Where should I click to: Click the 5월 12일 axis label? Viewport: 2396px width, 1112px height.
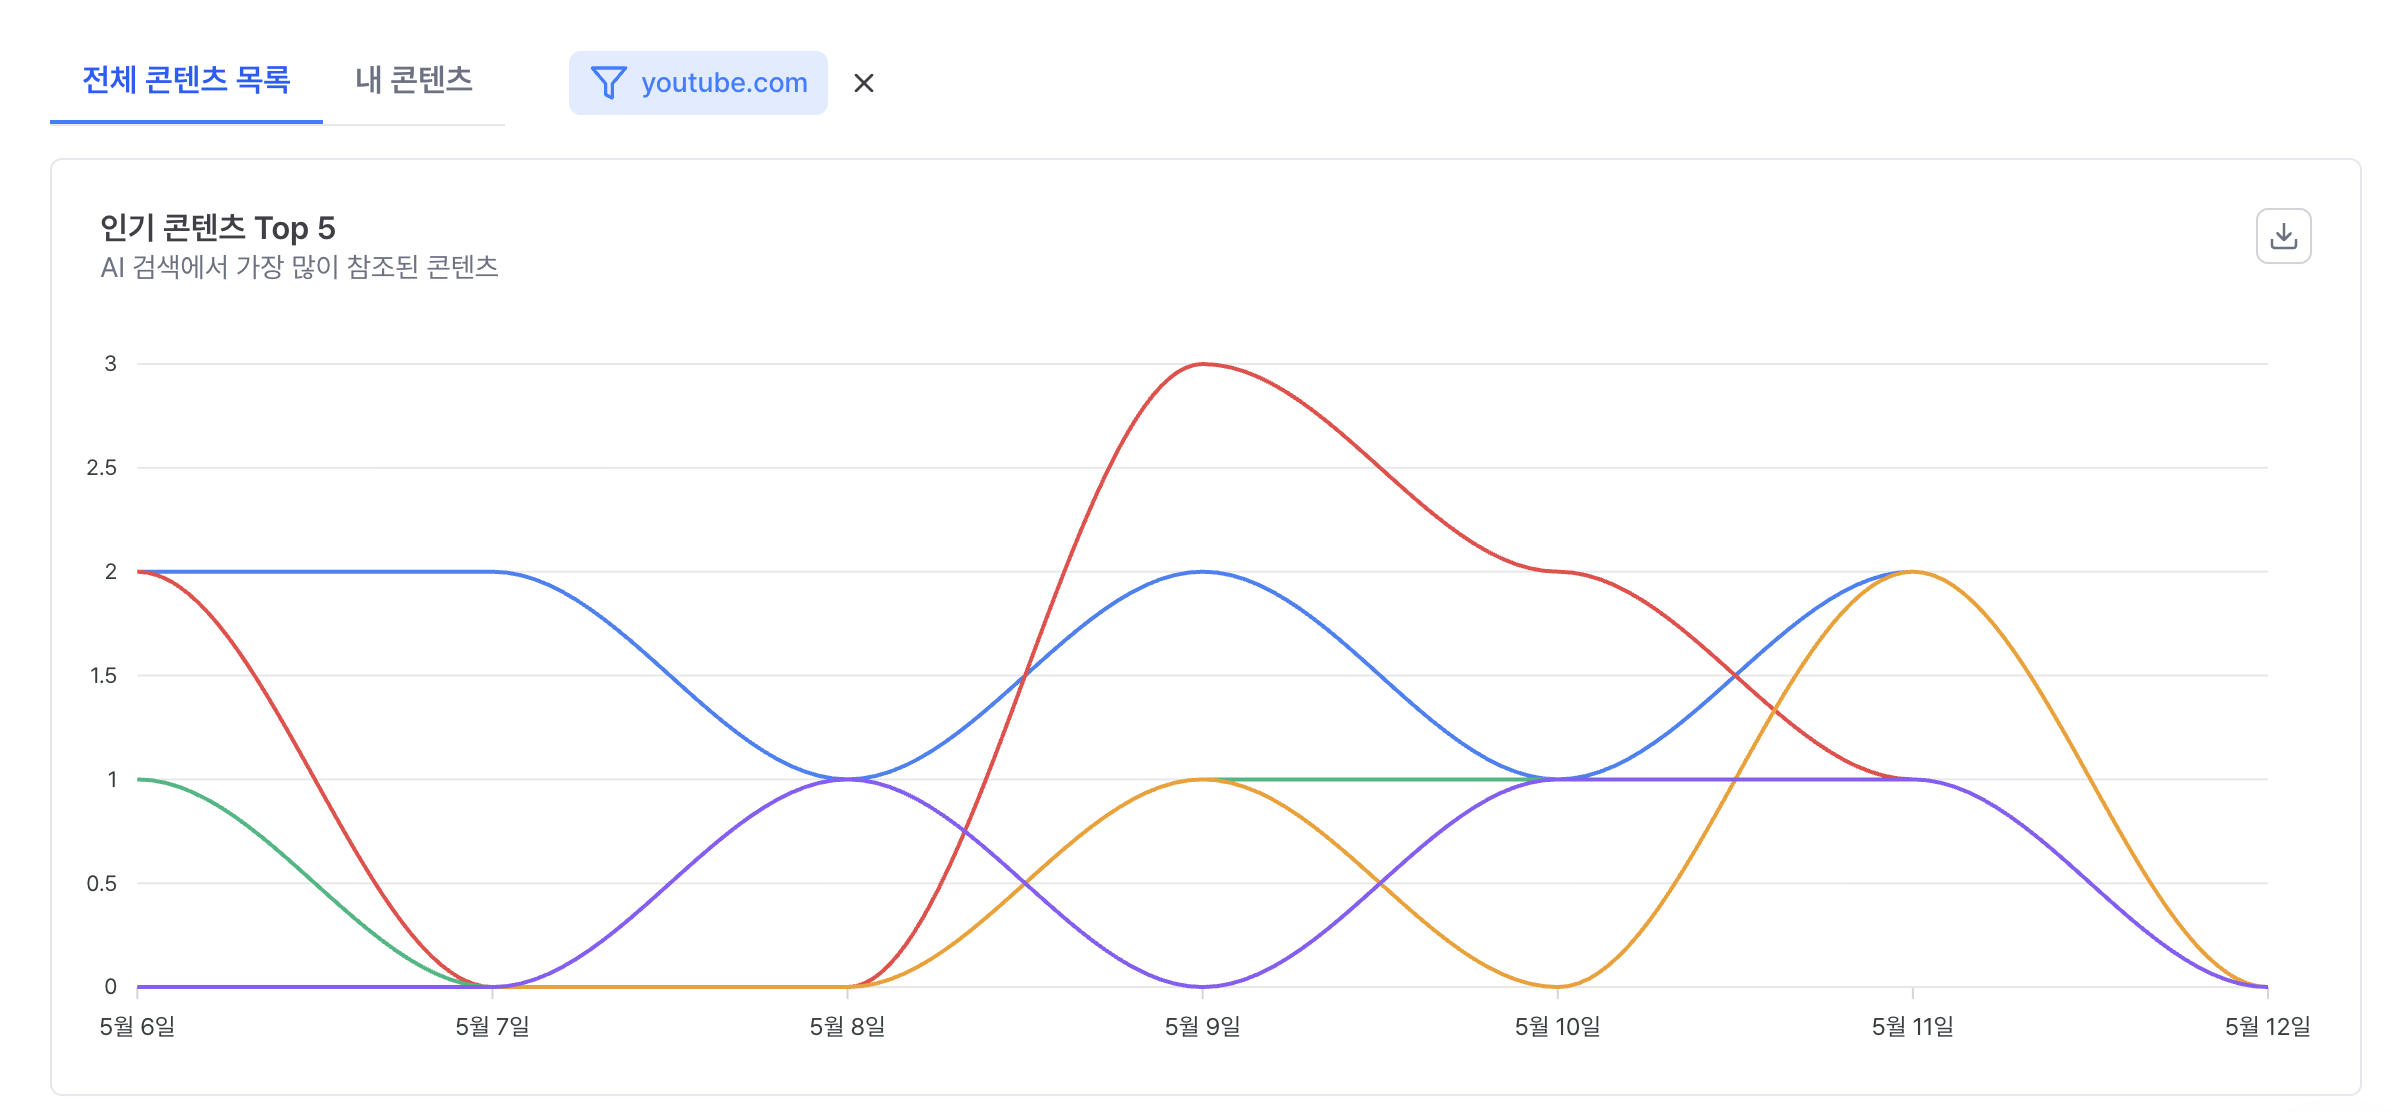click(x=2267, y=1027)
